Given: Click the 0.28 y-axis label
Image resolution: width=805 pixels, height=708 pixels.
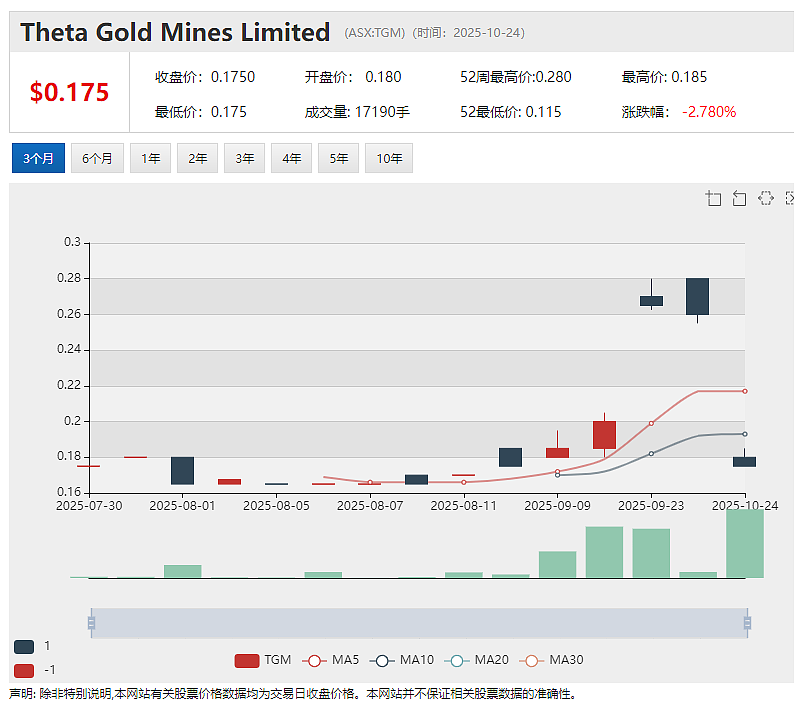Looking at the screenshot, I should pyautogui.click(x=69, y=278).
